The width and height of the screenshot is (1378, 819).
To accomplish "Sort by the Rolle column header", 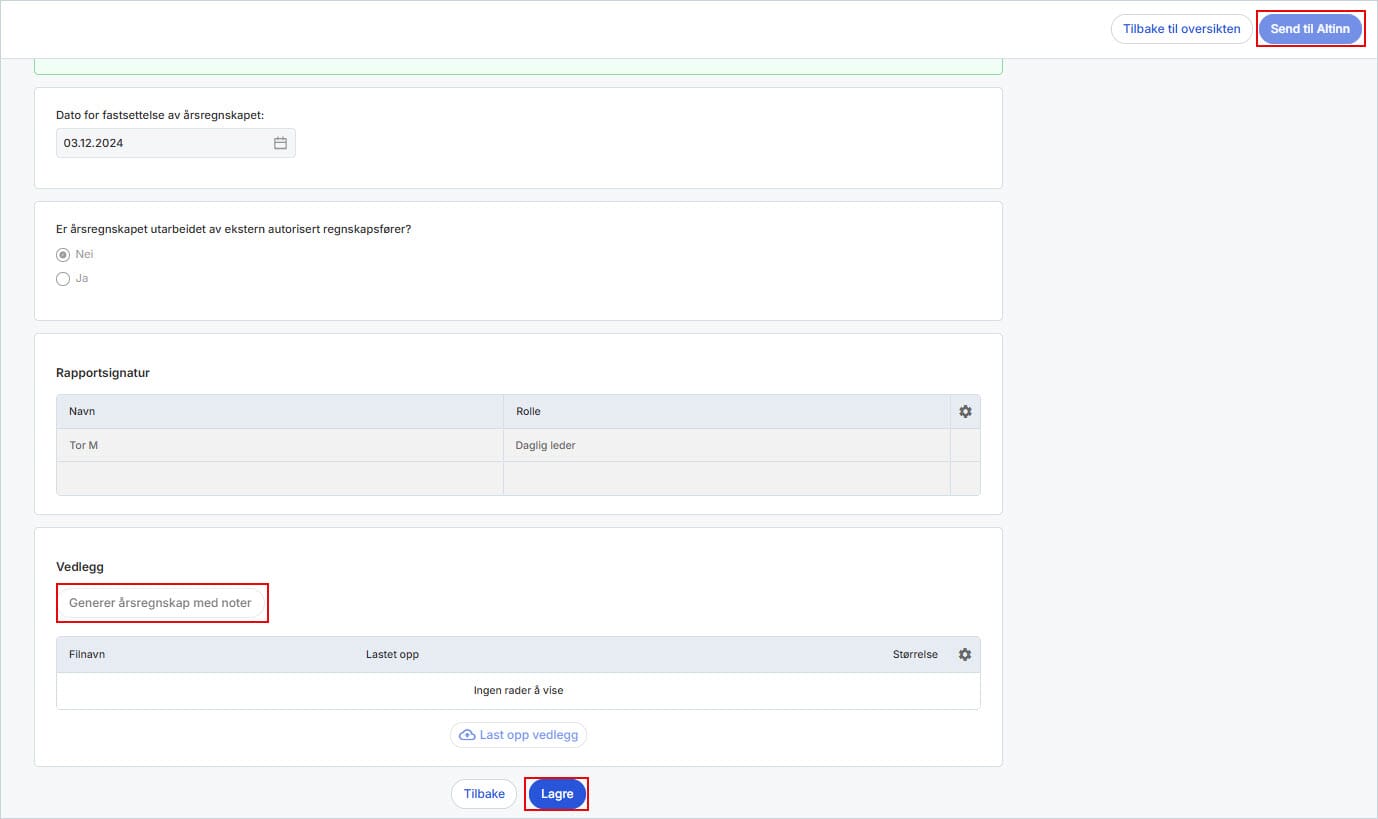I will pos(726,411).
